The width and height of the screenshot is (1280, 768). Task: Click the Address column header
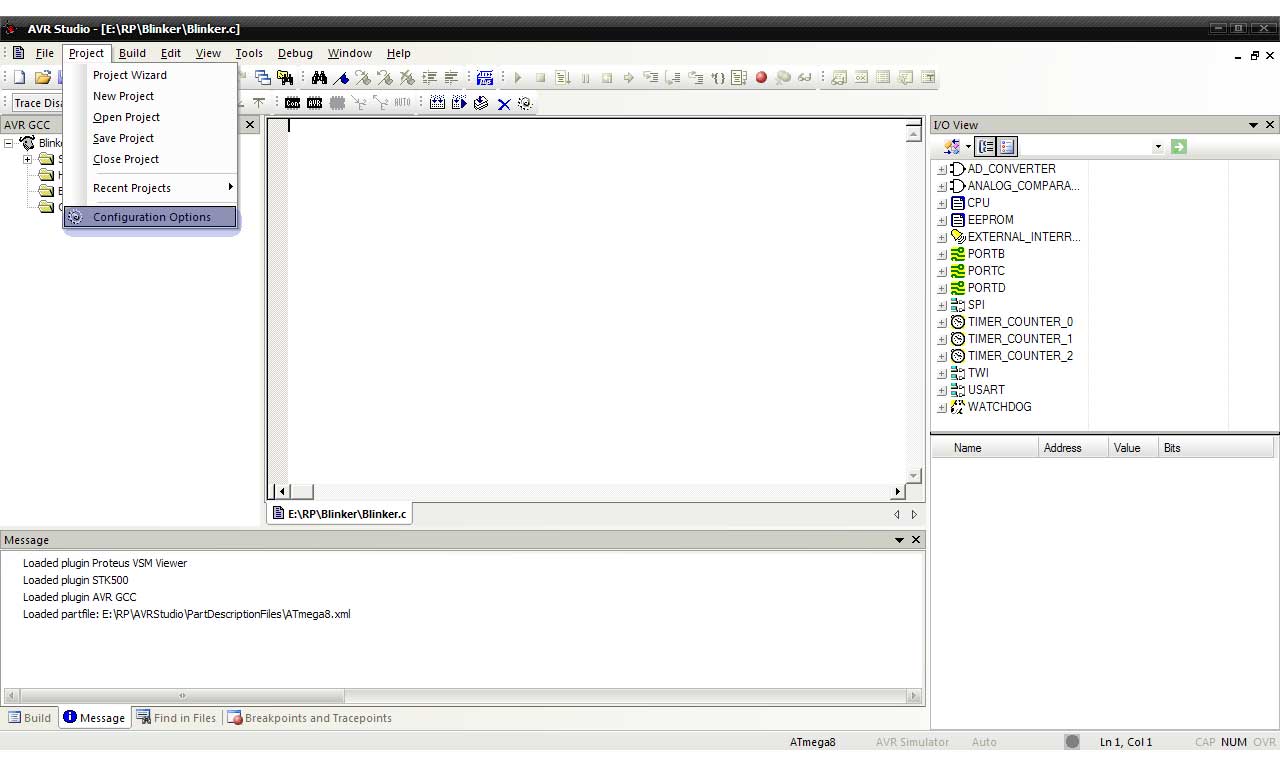[x=1073, y=448]
